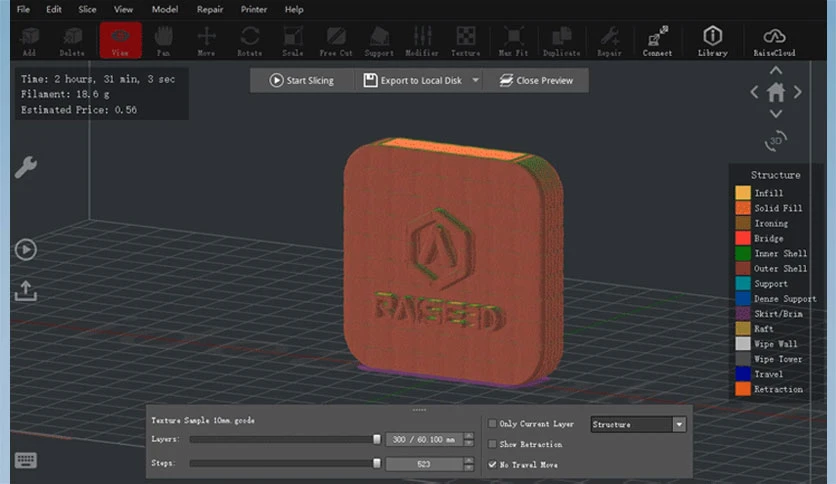836x484 pixels.
Task: Open the Free Cut tool
Action: [x=336, y=41]
